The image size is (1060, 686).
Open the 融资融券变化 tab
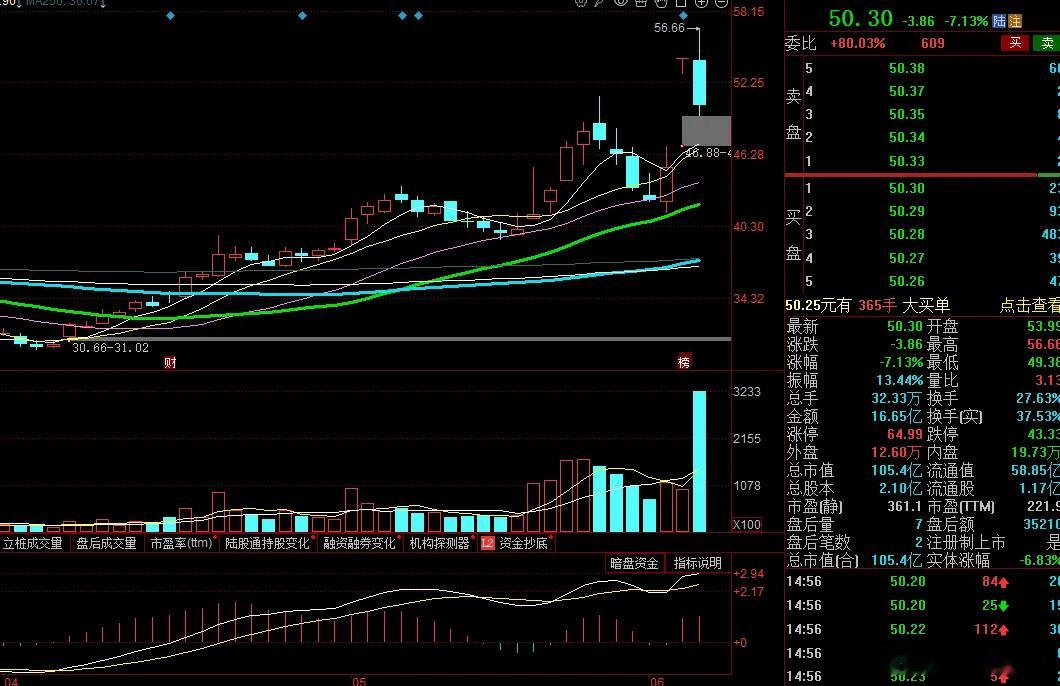[359, 543]
